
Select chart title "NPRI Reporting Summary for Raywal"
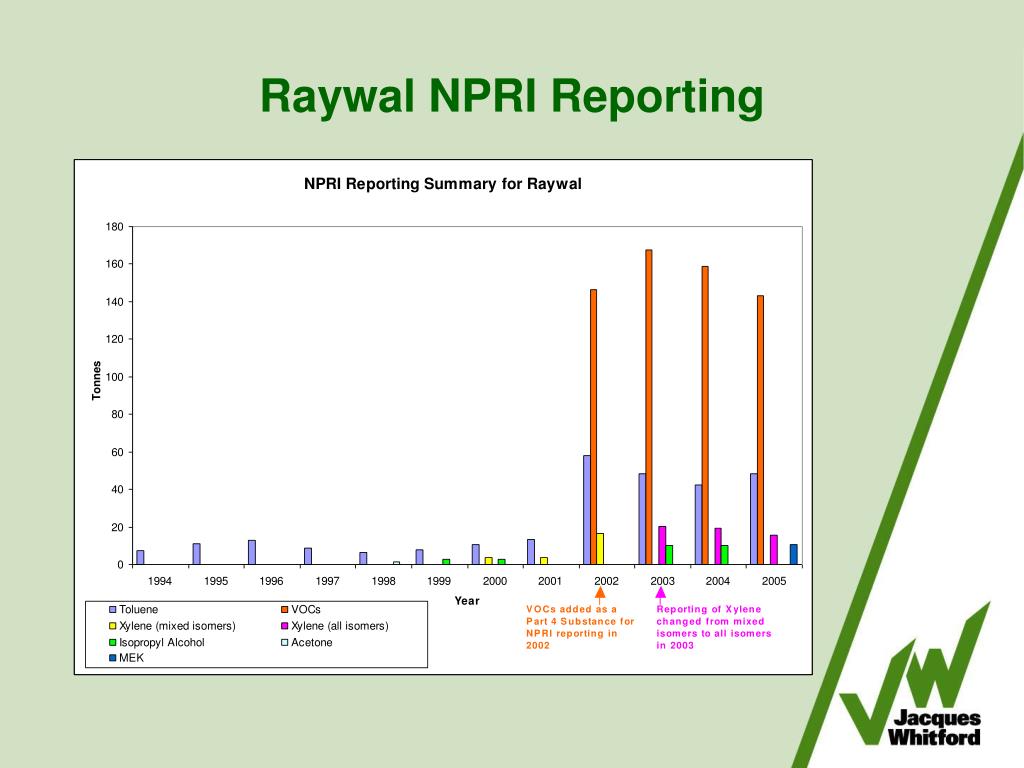point(443,184)
